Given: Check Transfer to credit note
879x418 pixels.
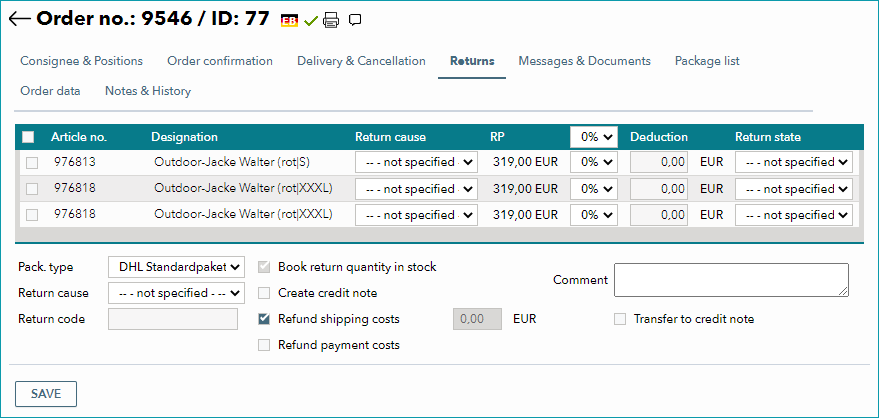Looking at the screenshot, I should point(619,319).
